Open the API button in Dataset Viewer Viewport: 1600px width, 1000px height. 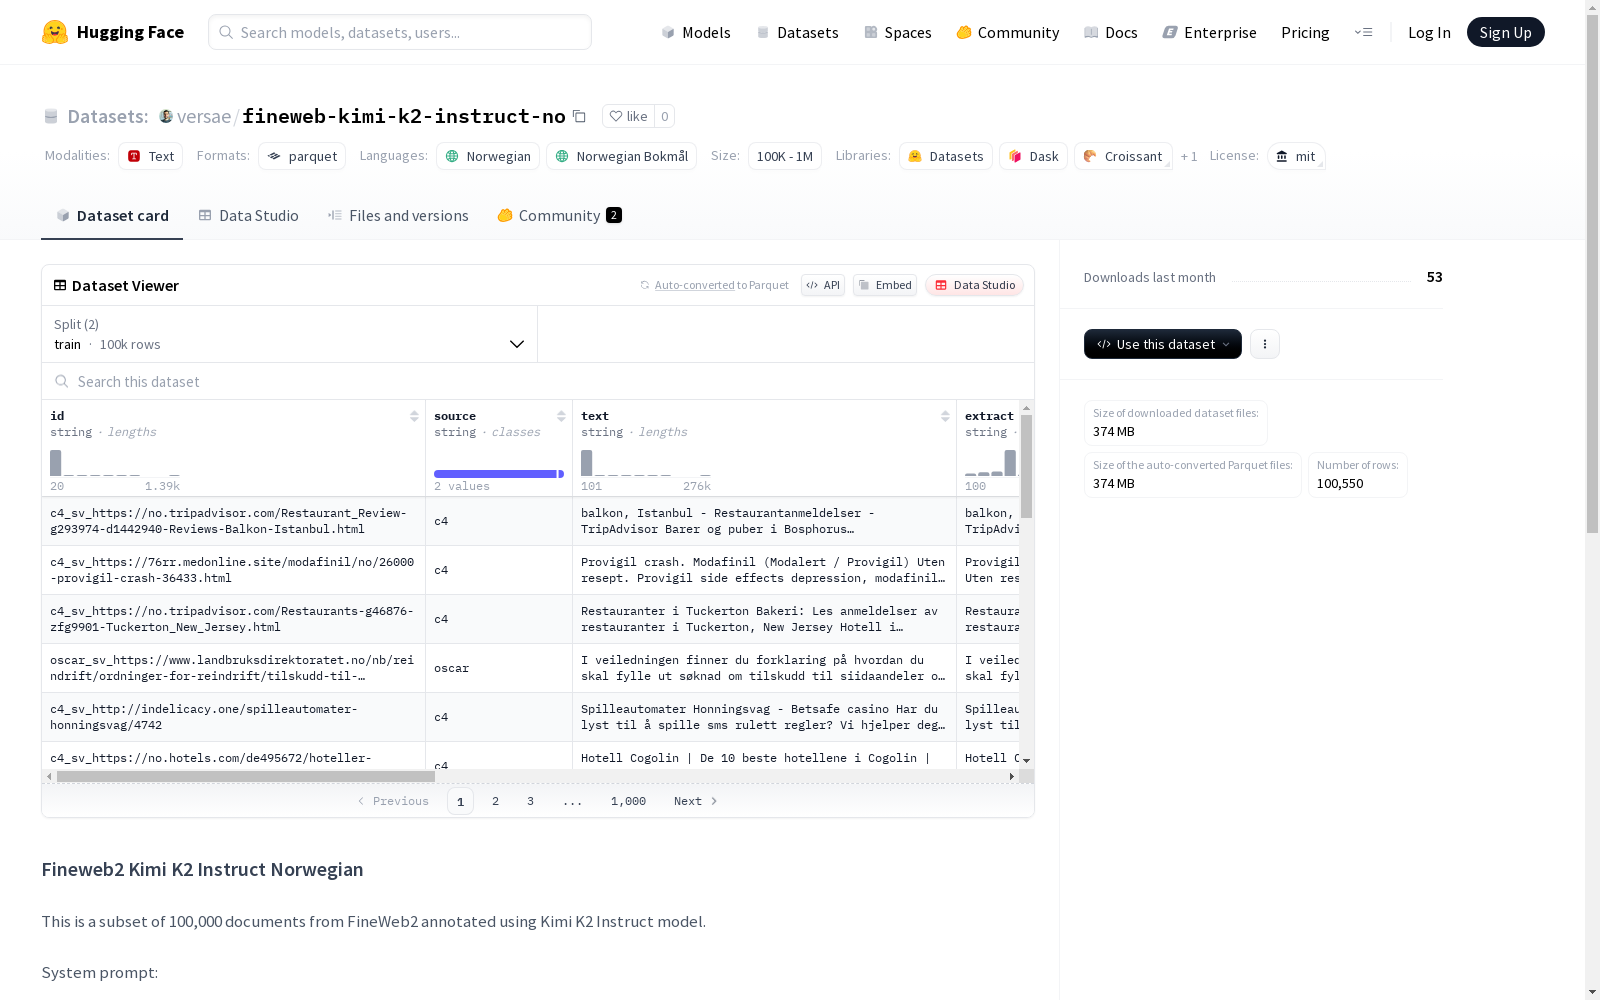point(823,285)
